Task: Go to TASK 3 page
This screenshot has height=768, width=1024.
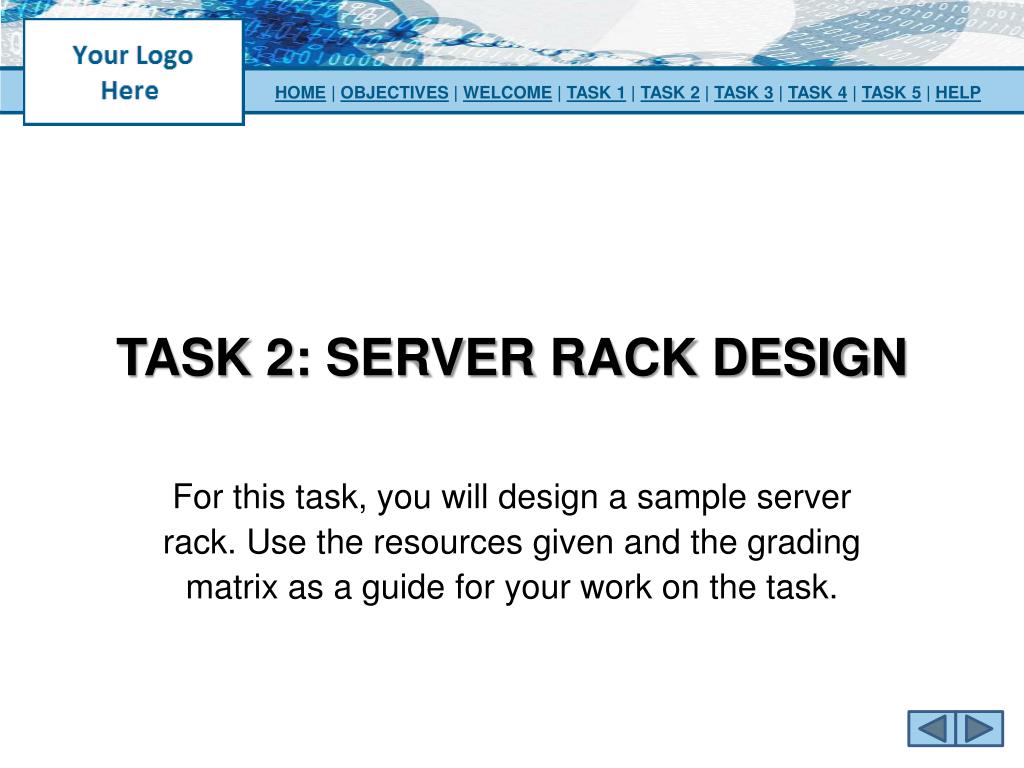Action: [x=743, y=93]
